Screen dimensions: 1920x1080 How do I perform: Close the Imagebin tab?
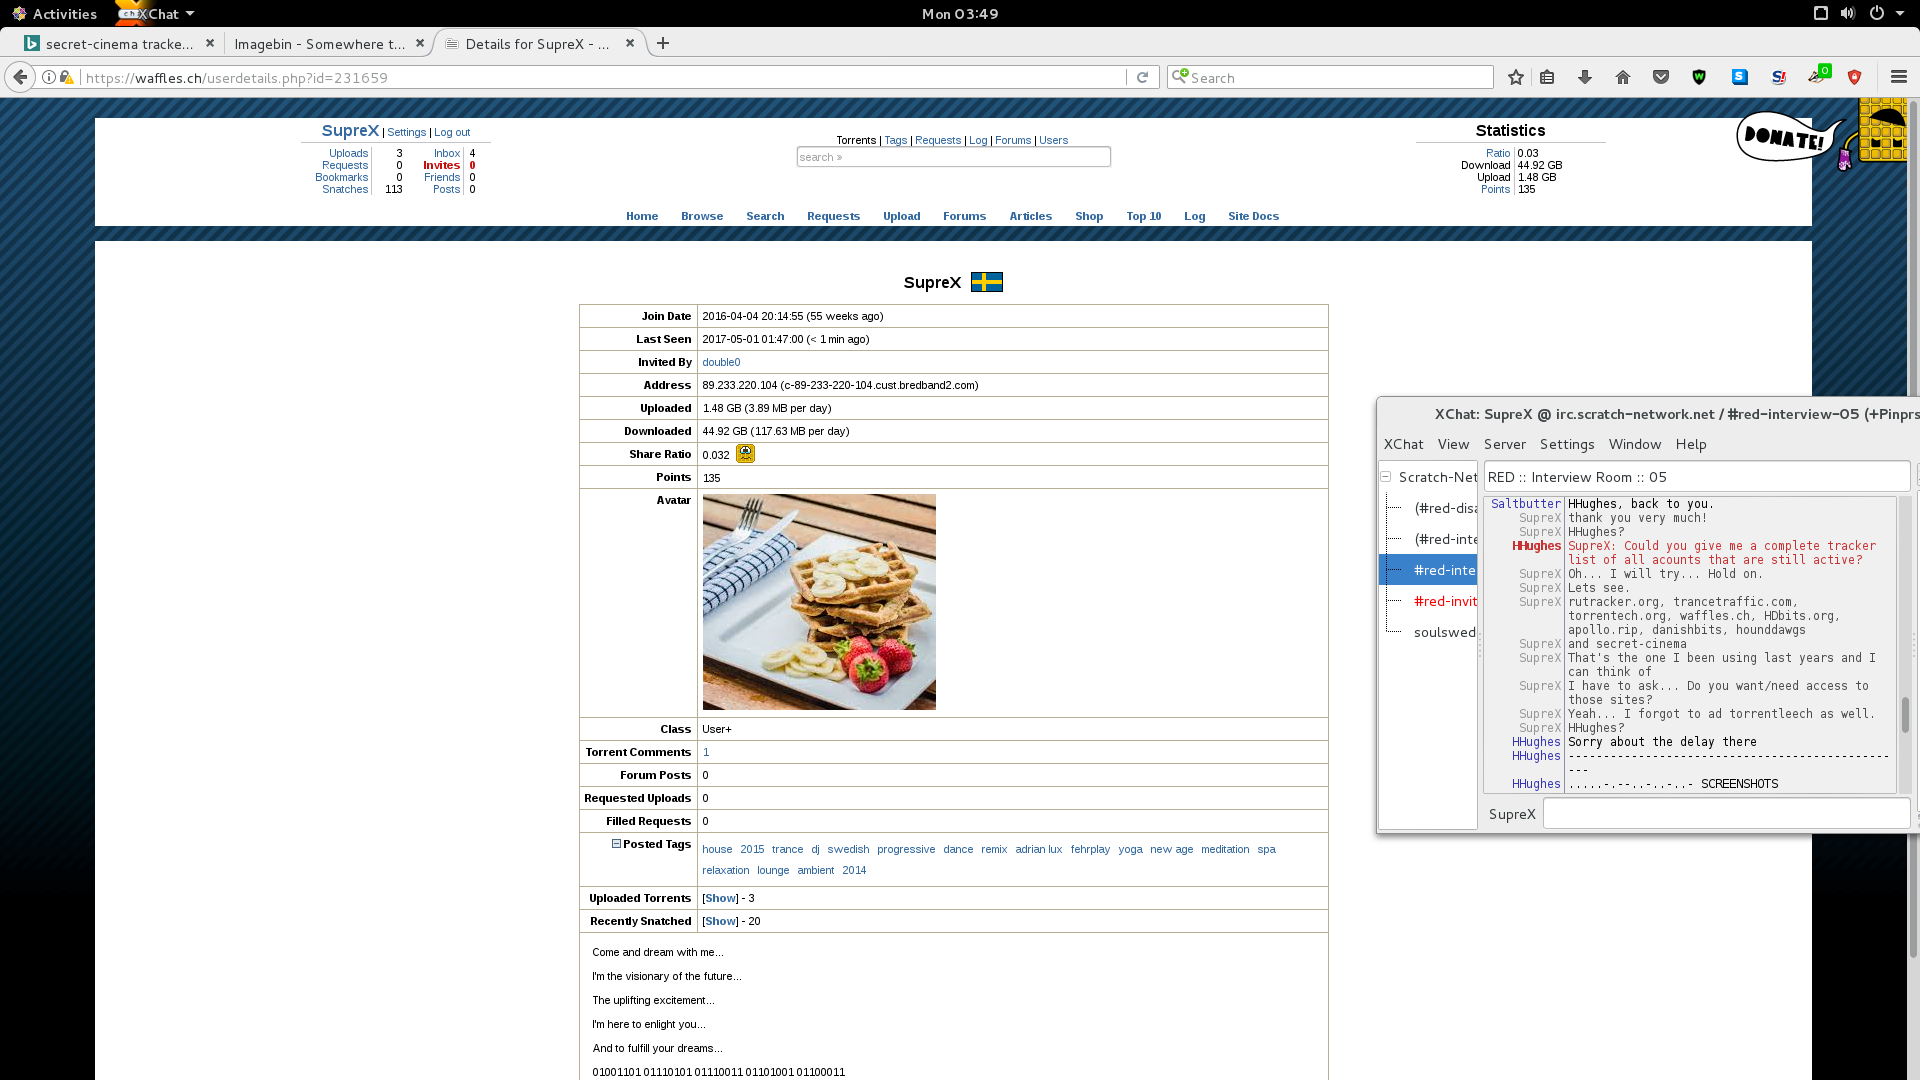[x=420, y=43]
